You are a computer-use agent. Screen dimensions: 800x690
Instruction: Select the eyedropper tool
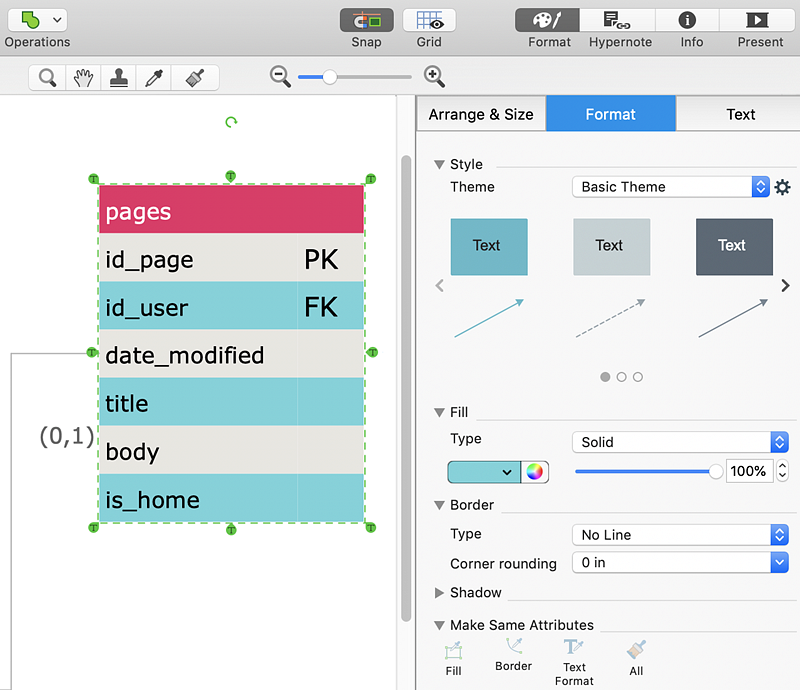pos(154,78)
